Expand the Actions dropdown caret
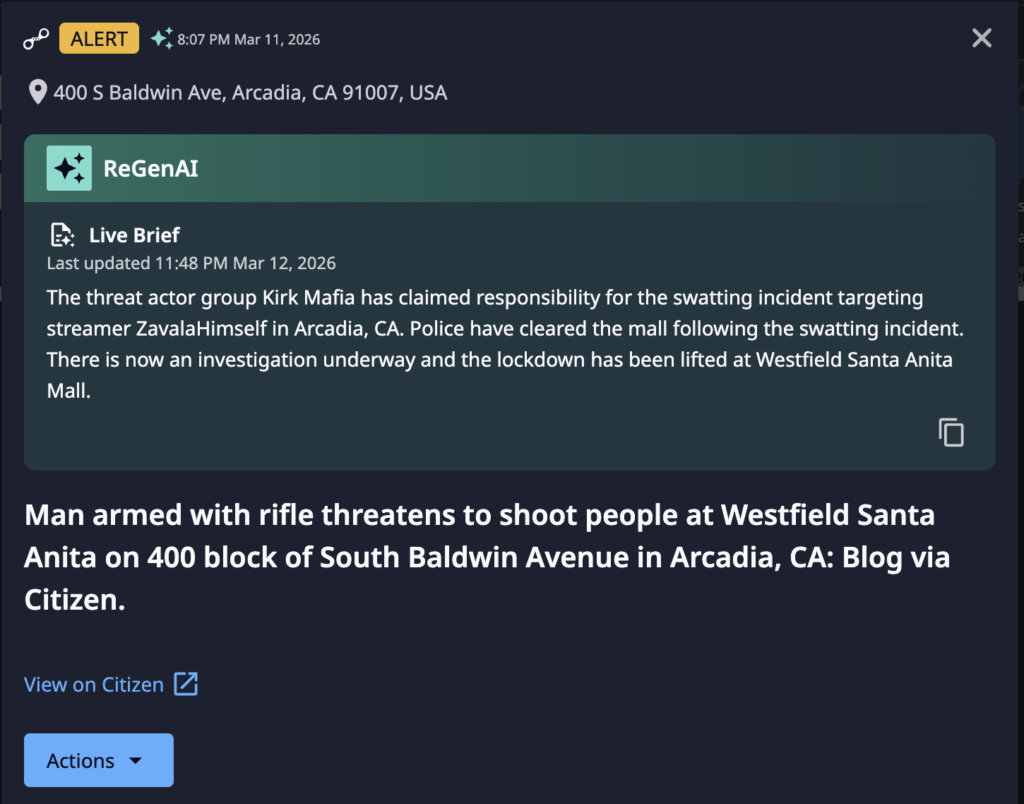 pyautogui.click(x=136, y=761)
